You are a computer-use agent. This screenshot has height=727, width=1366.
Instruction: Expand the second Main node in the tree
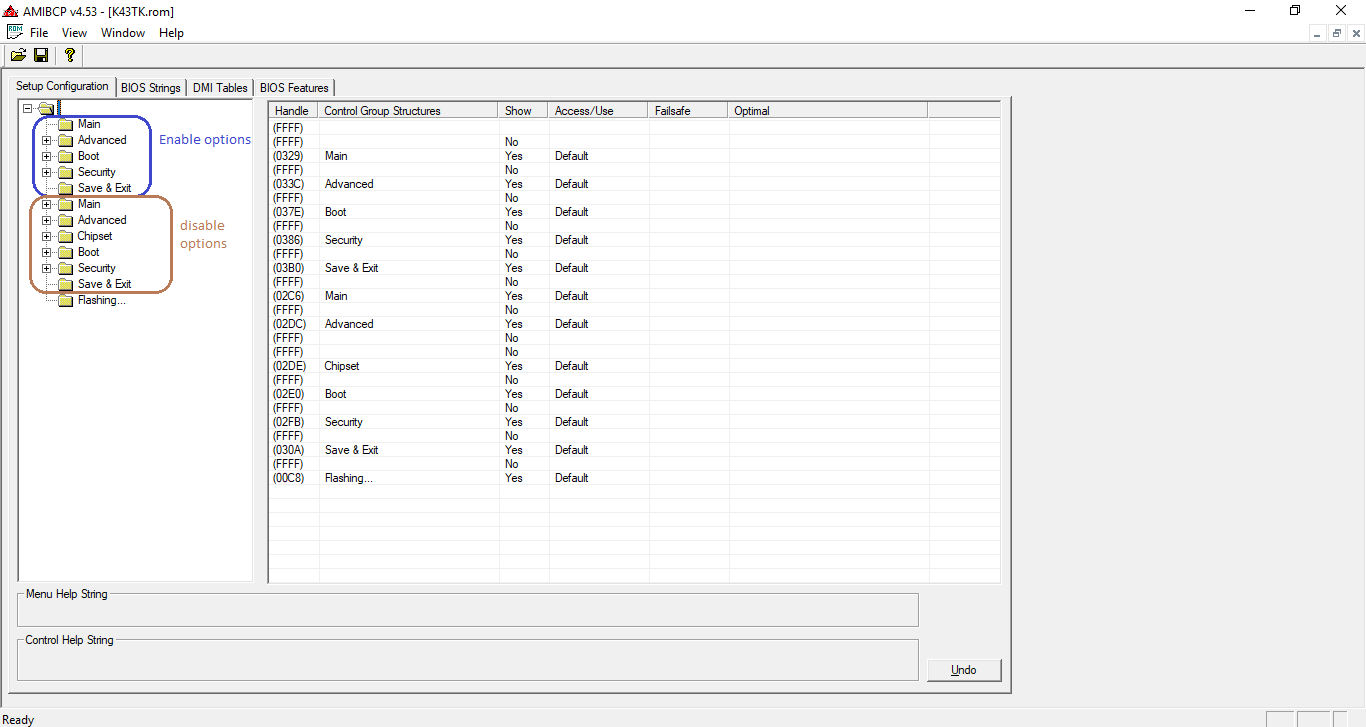pyautogui.click(x=46, y=204)
